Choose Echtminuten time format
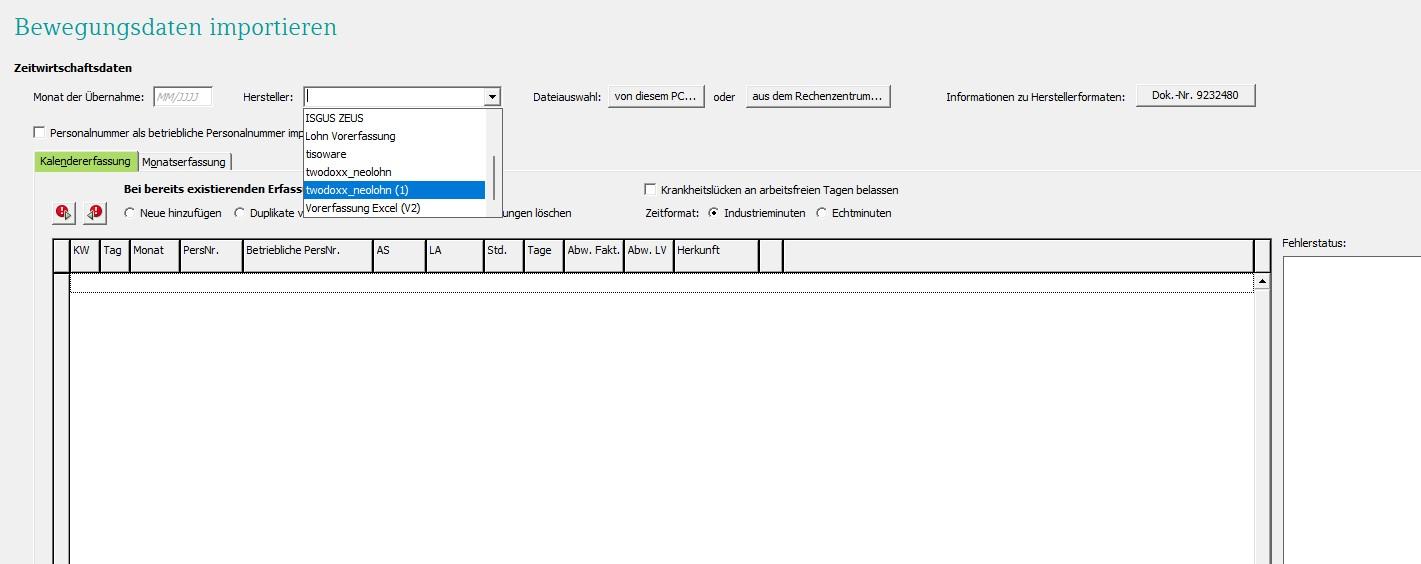The height and width of the screenshot is (564, 1421). [822, 213]
